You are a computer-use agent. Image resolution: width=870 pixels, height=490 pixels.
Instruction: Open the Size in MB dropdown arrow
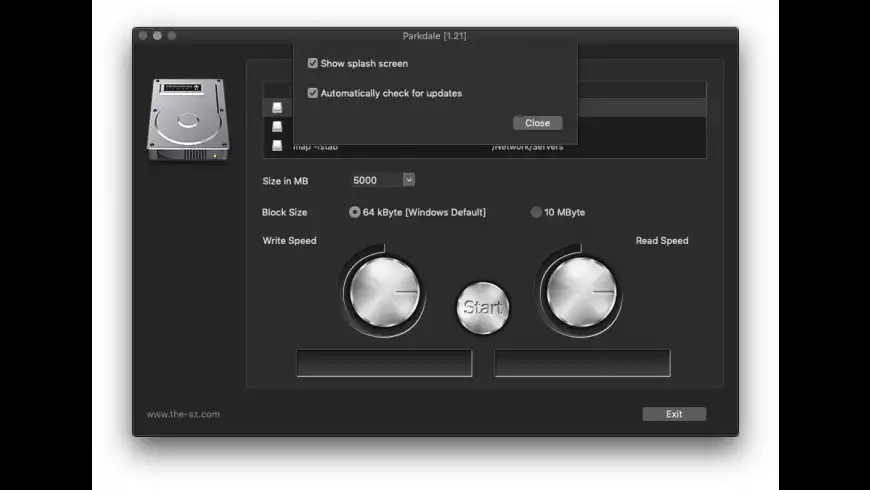click(409, 180)
